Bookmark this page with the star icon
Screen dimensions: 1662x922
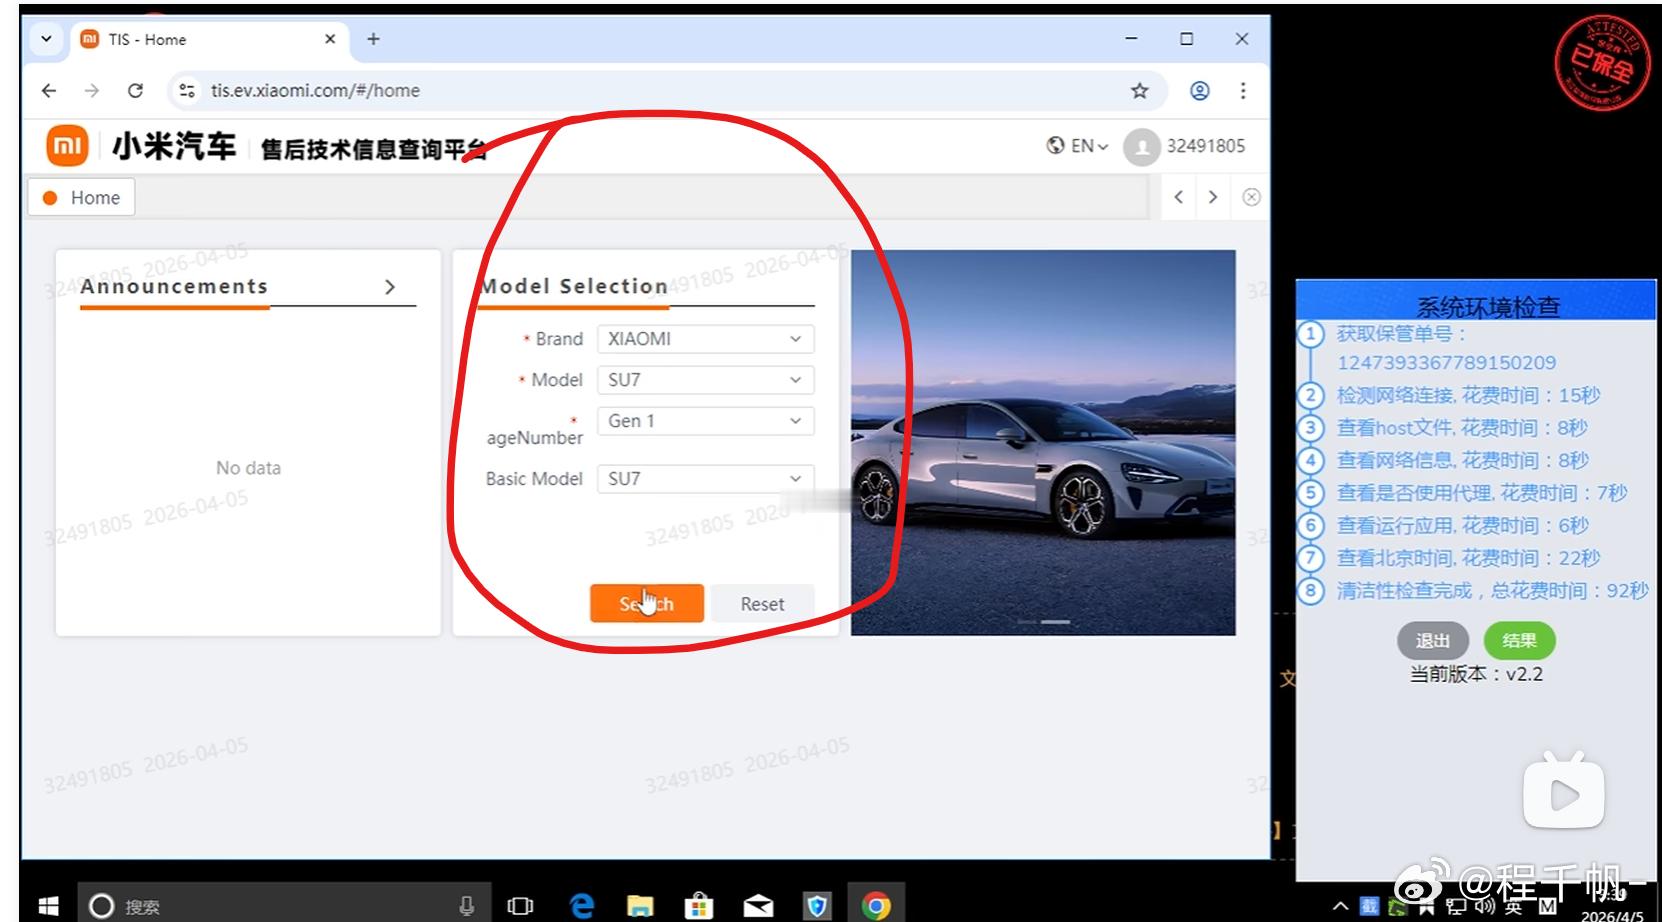1139,91
